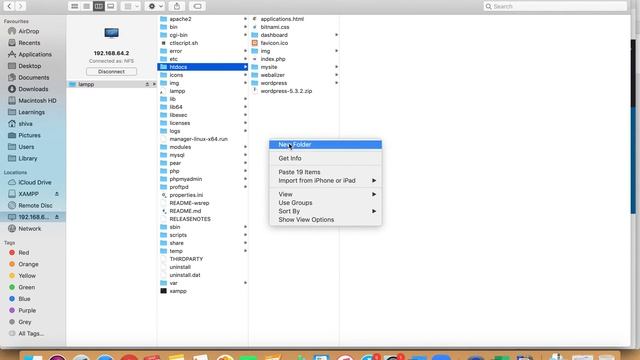Expand the wordpress folder arrow
Screen dimensions: 640x360
(x=336, y=83)
